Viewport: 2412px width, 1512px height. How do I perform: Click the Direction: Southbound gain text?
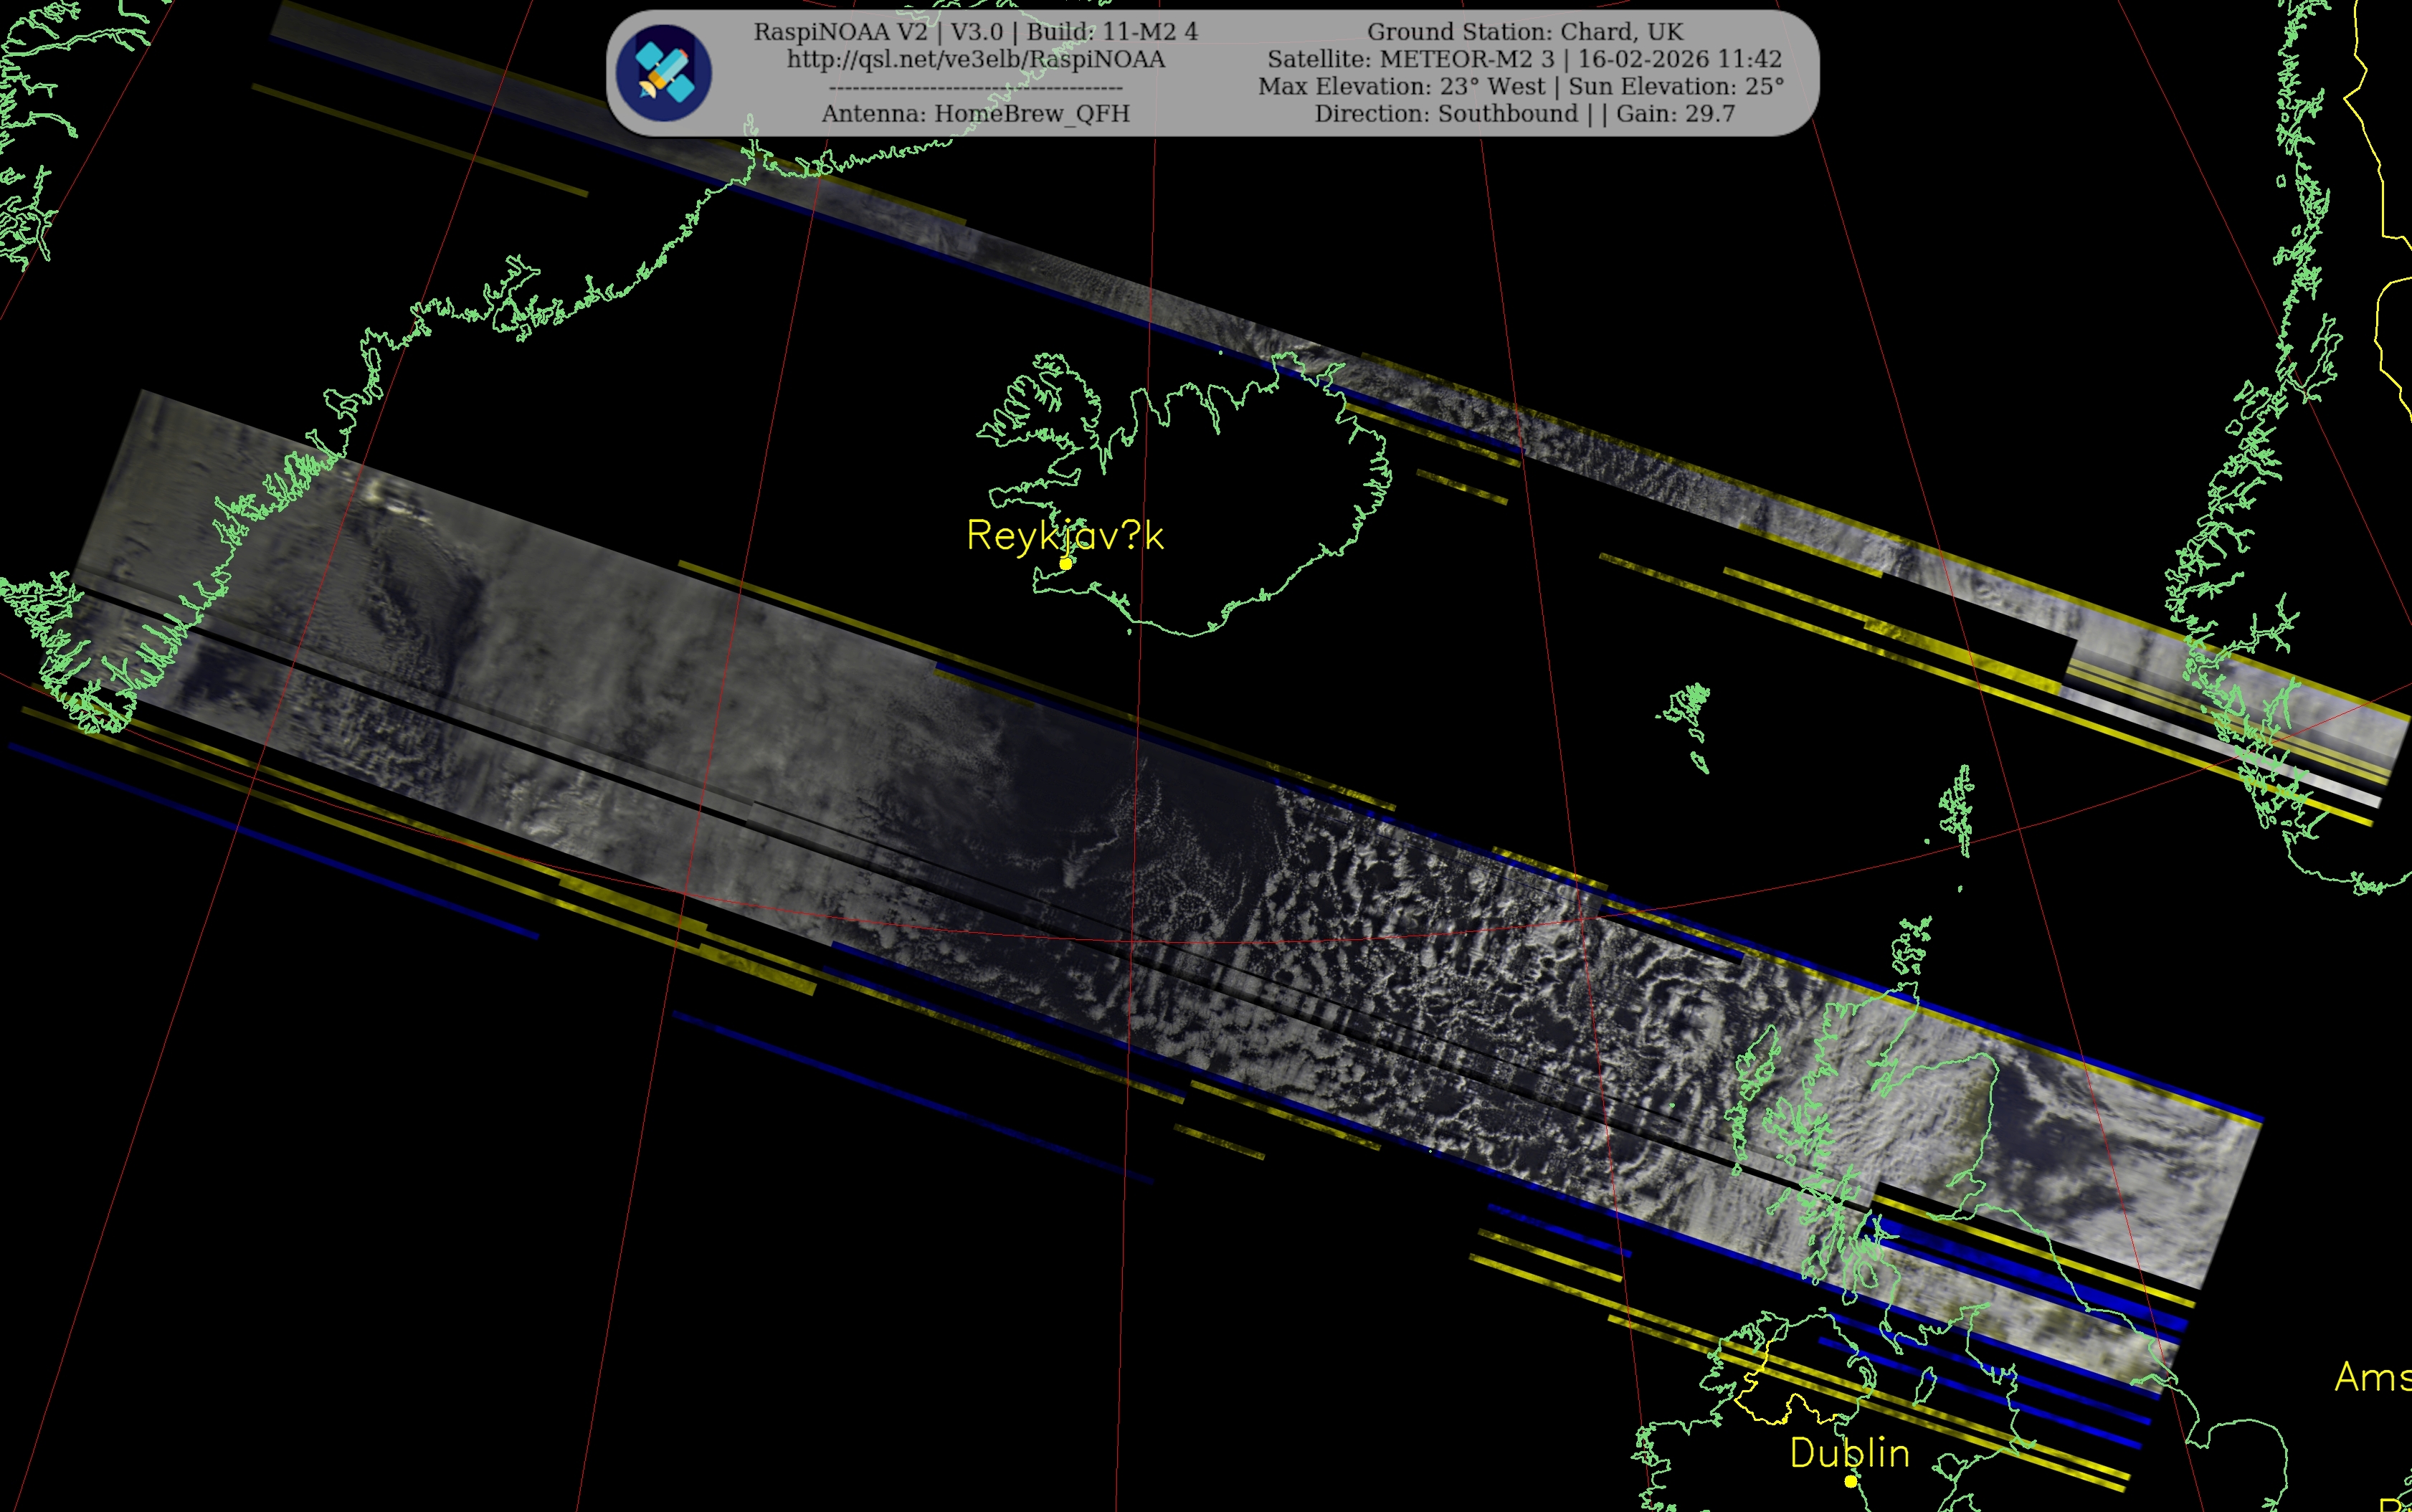(x=1524, y=114)
